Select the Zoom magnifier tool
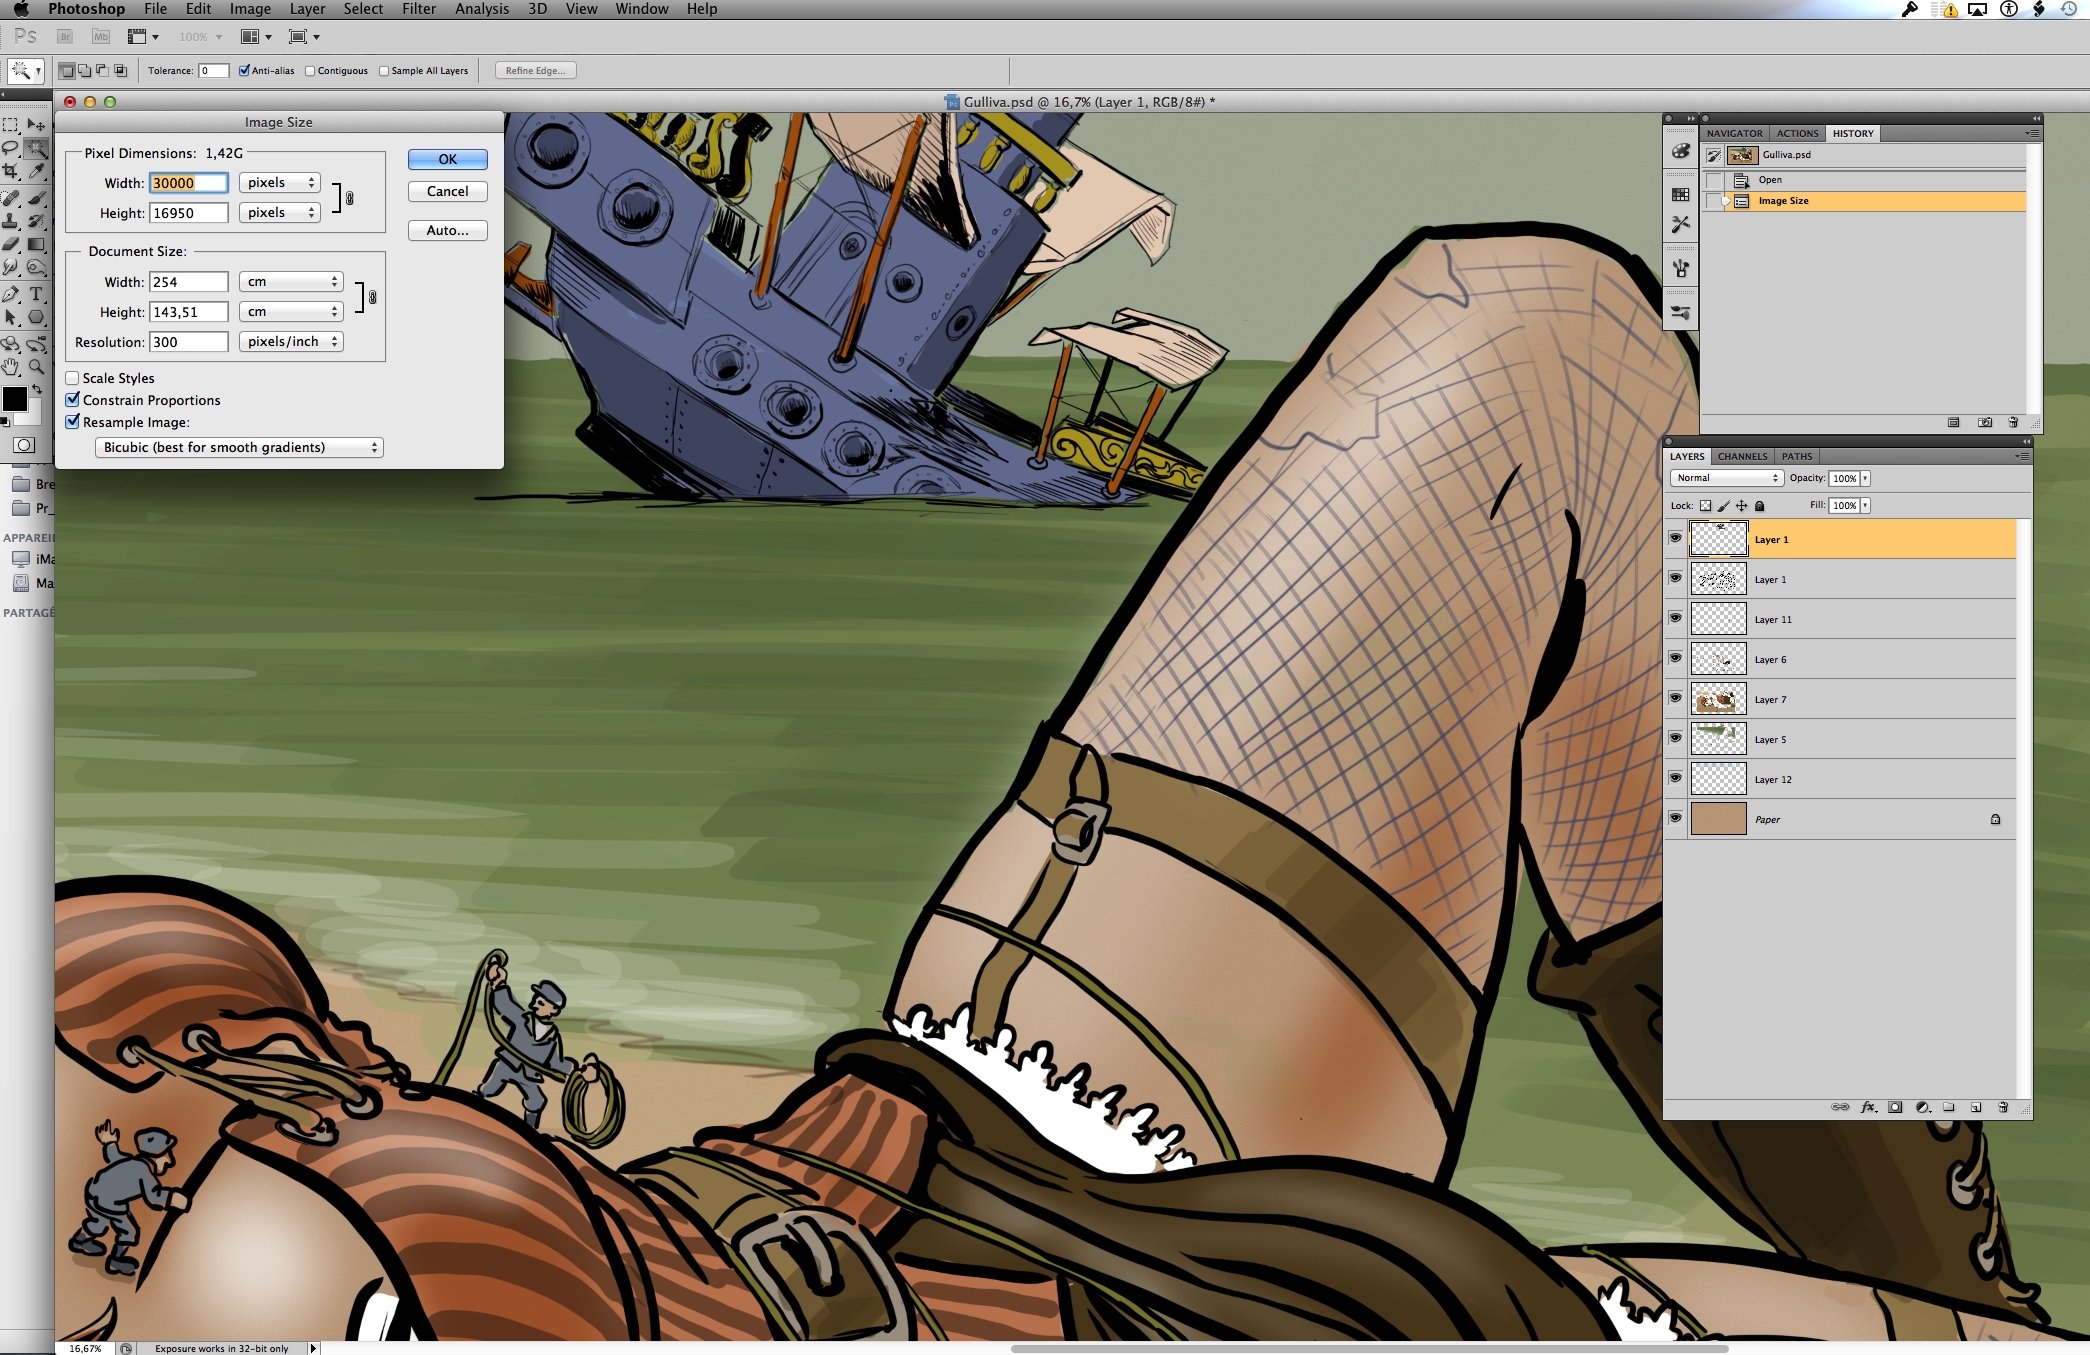Screen dimensions: 2090x1355 coord(36,367)
